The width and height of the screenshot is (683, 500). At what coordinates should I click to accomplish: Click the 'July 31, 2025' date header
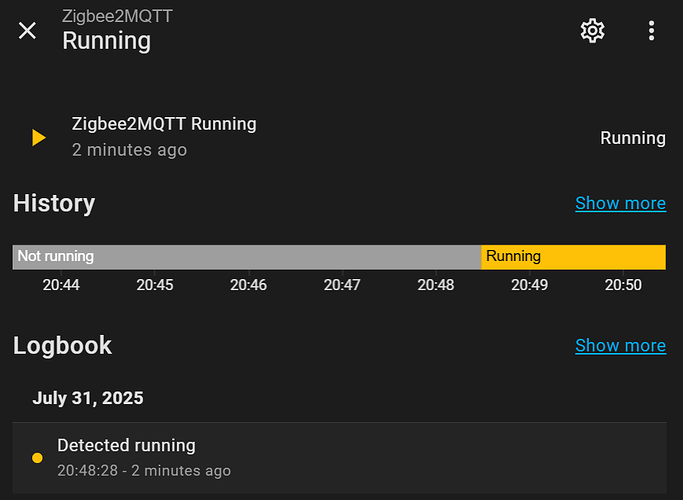pos(88,398)
